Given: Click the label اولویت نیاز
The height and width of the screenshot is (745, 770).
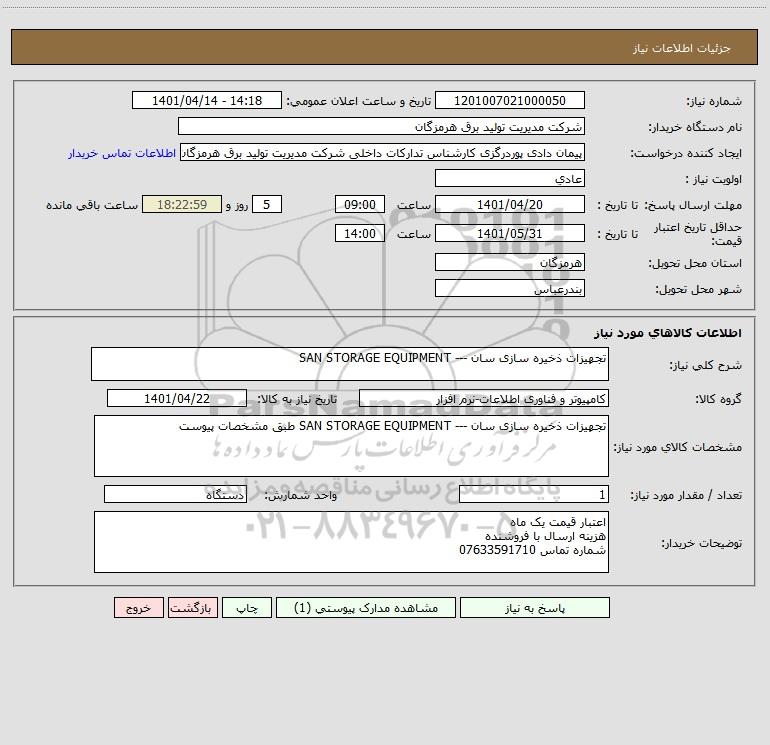Looking at the screenshot, I should click(713, 179).
